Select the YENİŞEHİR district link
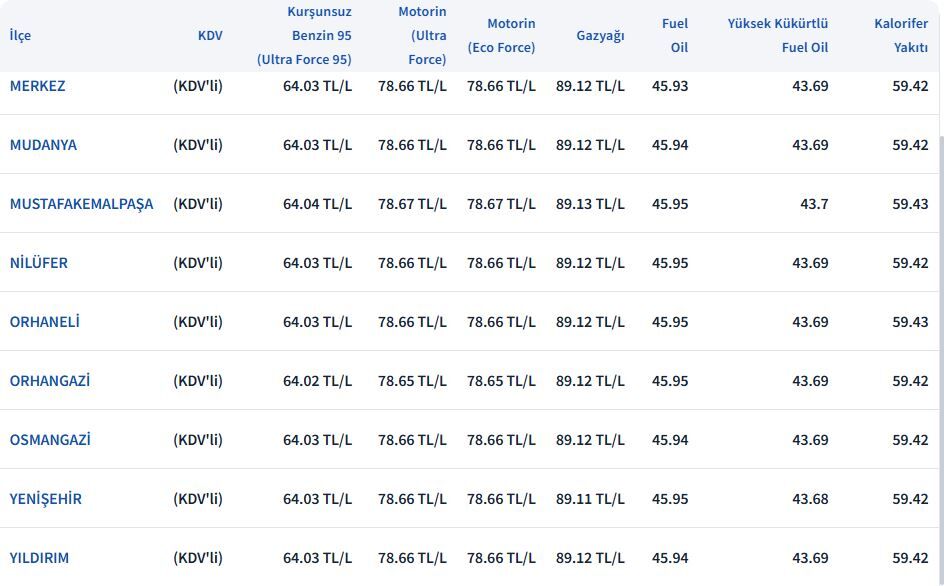Screen dimensions: 944x586 pyautogui.click(x=46, y=499)
